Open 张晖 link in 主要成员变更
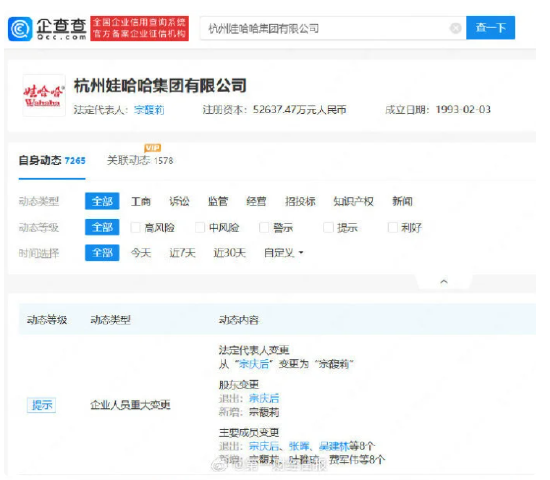The image size is (550, 480). 299,446
